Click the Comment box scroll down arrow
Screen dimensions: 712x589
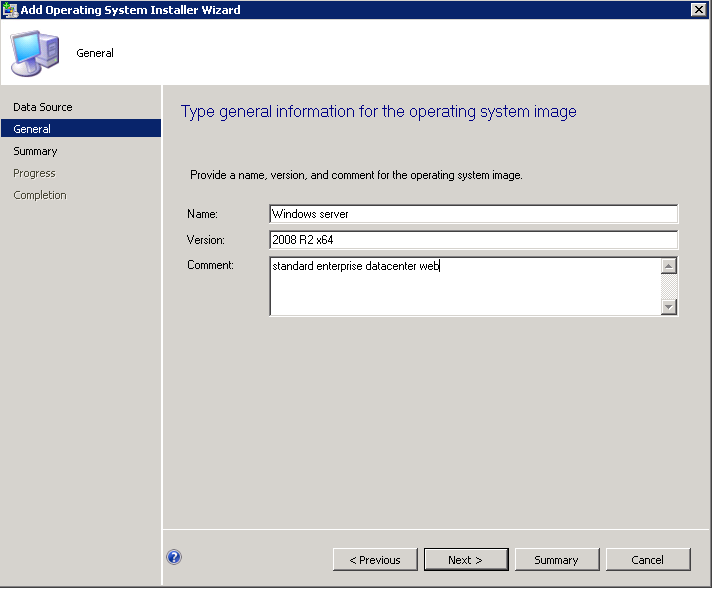point(669,307)
